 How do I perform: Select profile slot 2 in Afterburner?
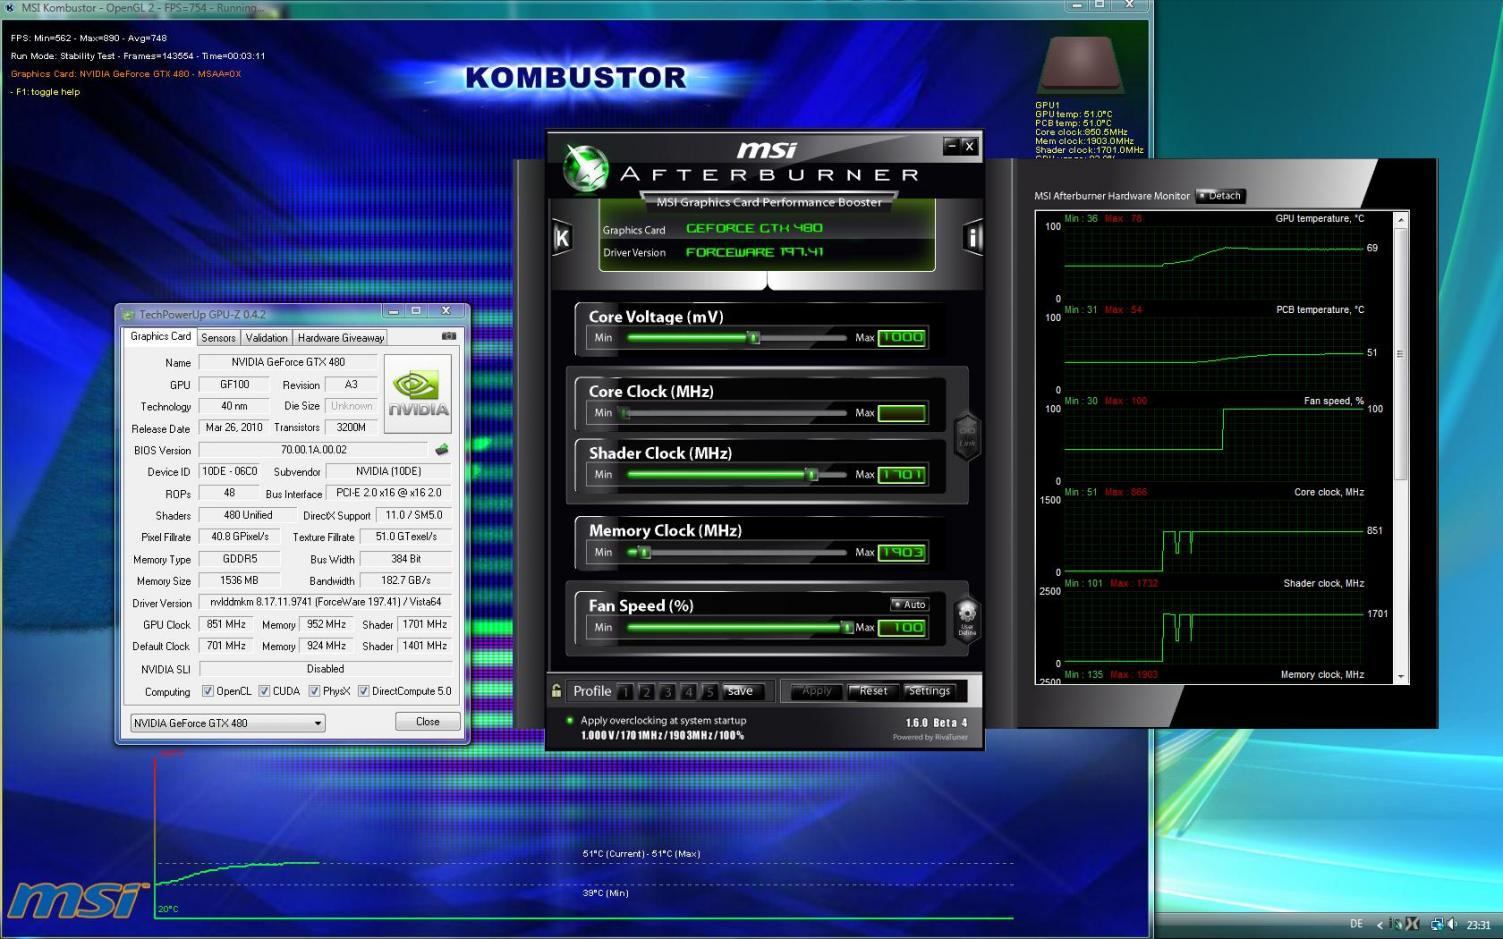pos(646,691)
